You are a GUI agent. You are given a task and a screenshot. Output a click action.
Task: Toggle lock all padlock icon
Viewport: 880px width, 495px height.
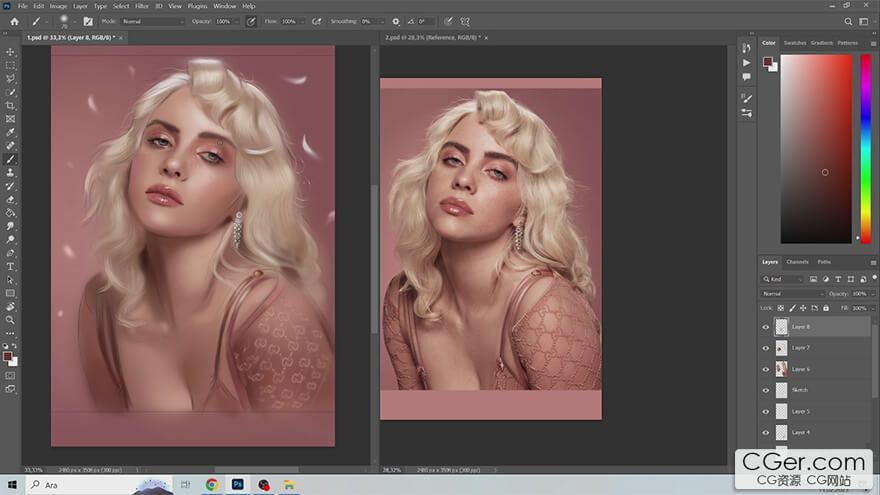(826, 308)
